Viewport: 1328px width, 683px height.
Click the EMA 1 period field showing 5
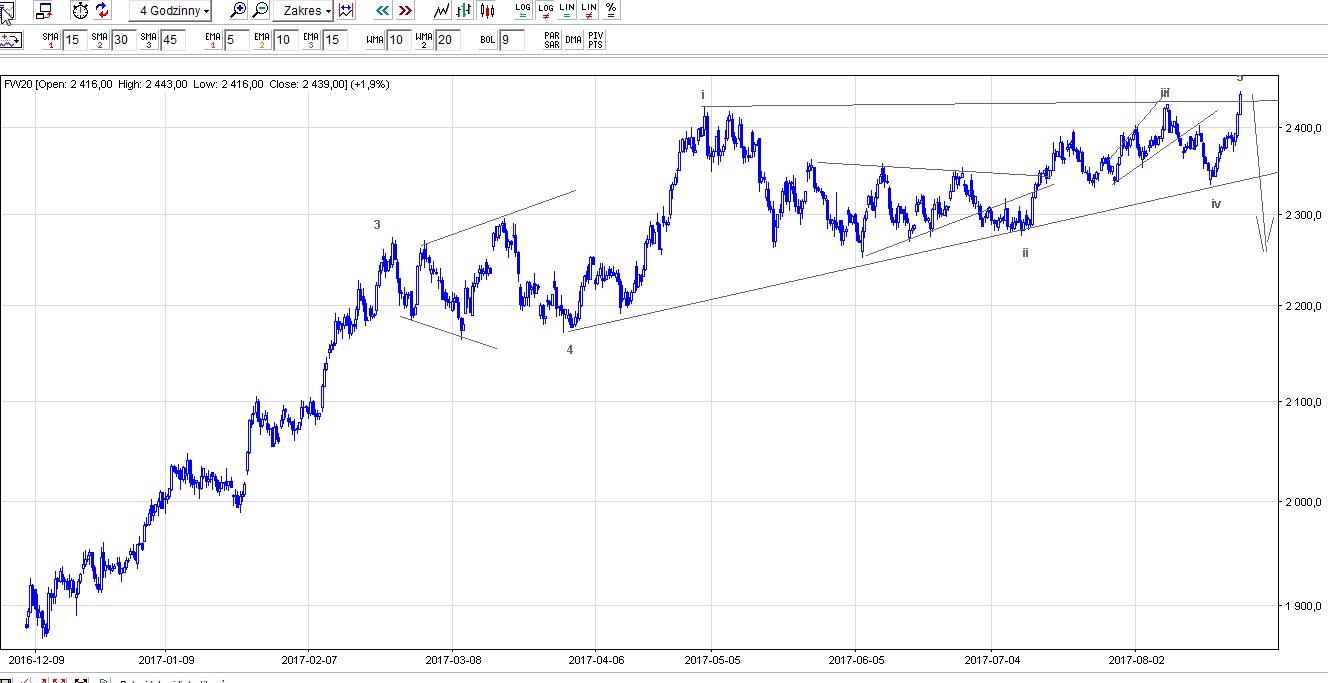(235, 40)
